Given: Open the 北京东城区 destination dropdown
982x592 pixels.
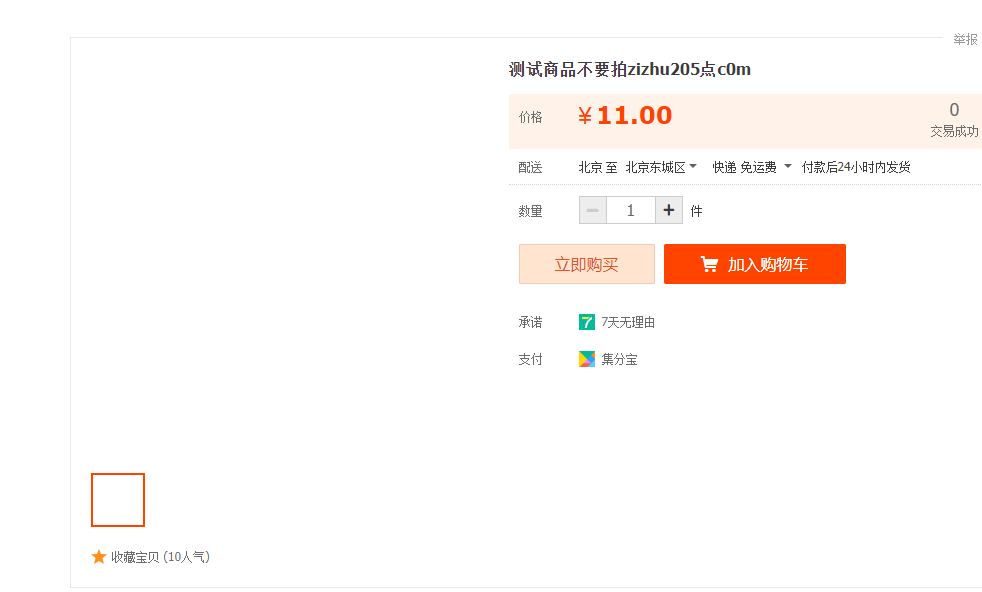Looking at the screenshot, I should click(661, 167).
